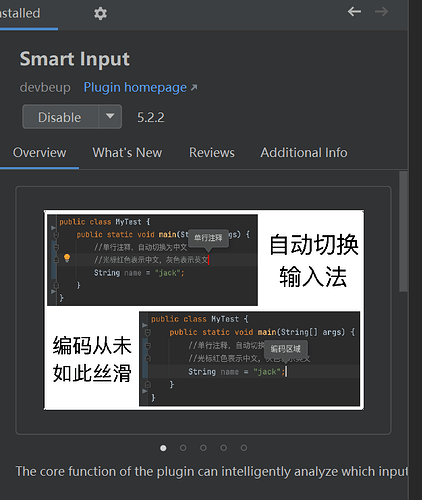The height and width of the screenshot is (500, 422).
Task: Open the plugin settings gear menu
Action: click(x=100, y=14)
